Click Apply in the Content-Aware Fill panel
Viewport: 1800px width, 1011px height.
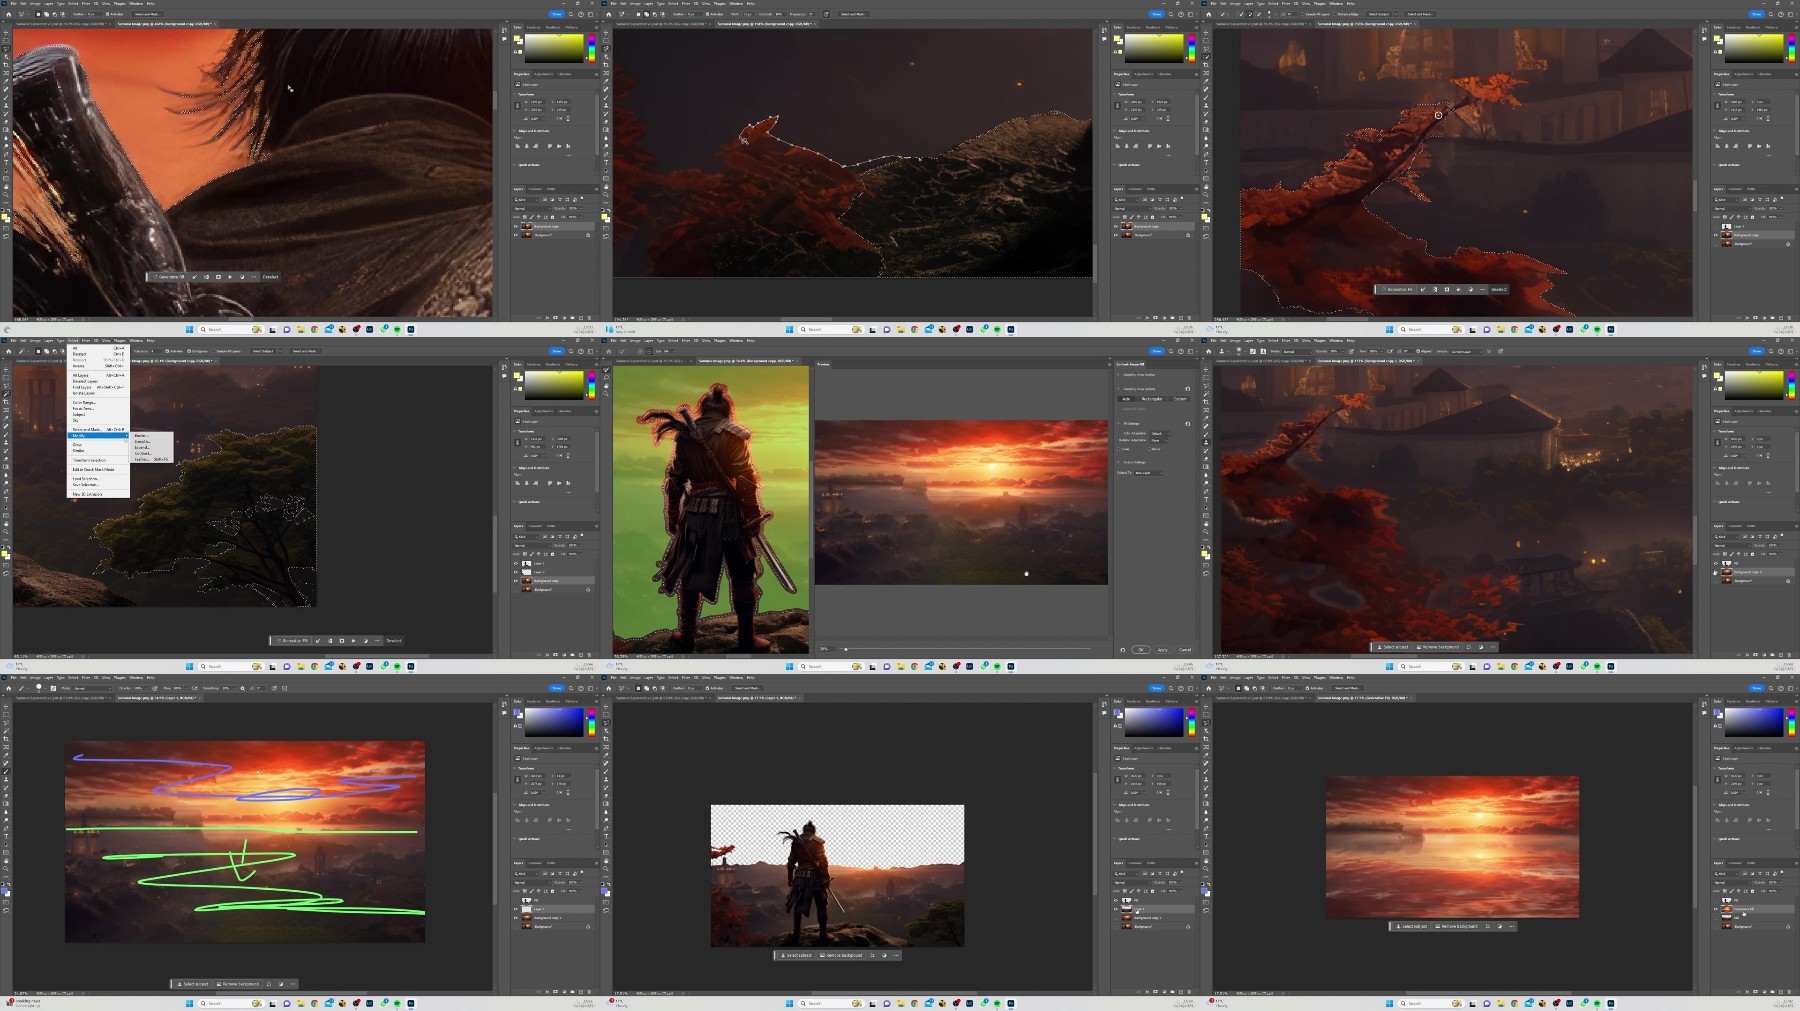(1162, 650)
